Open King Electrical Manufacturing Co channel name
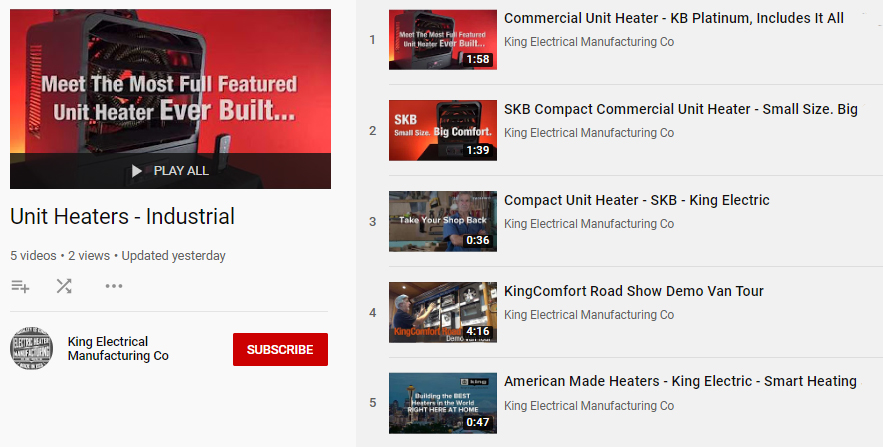883x447 pixels. [118, 349]
